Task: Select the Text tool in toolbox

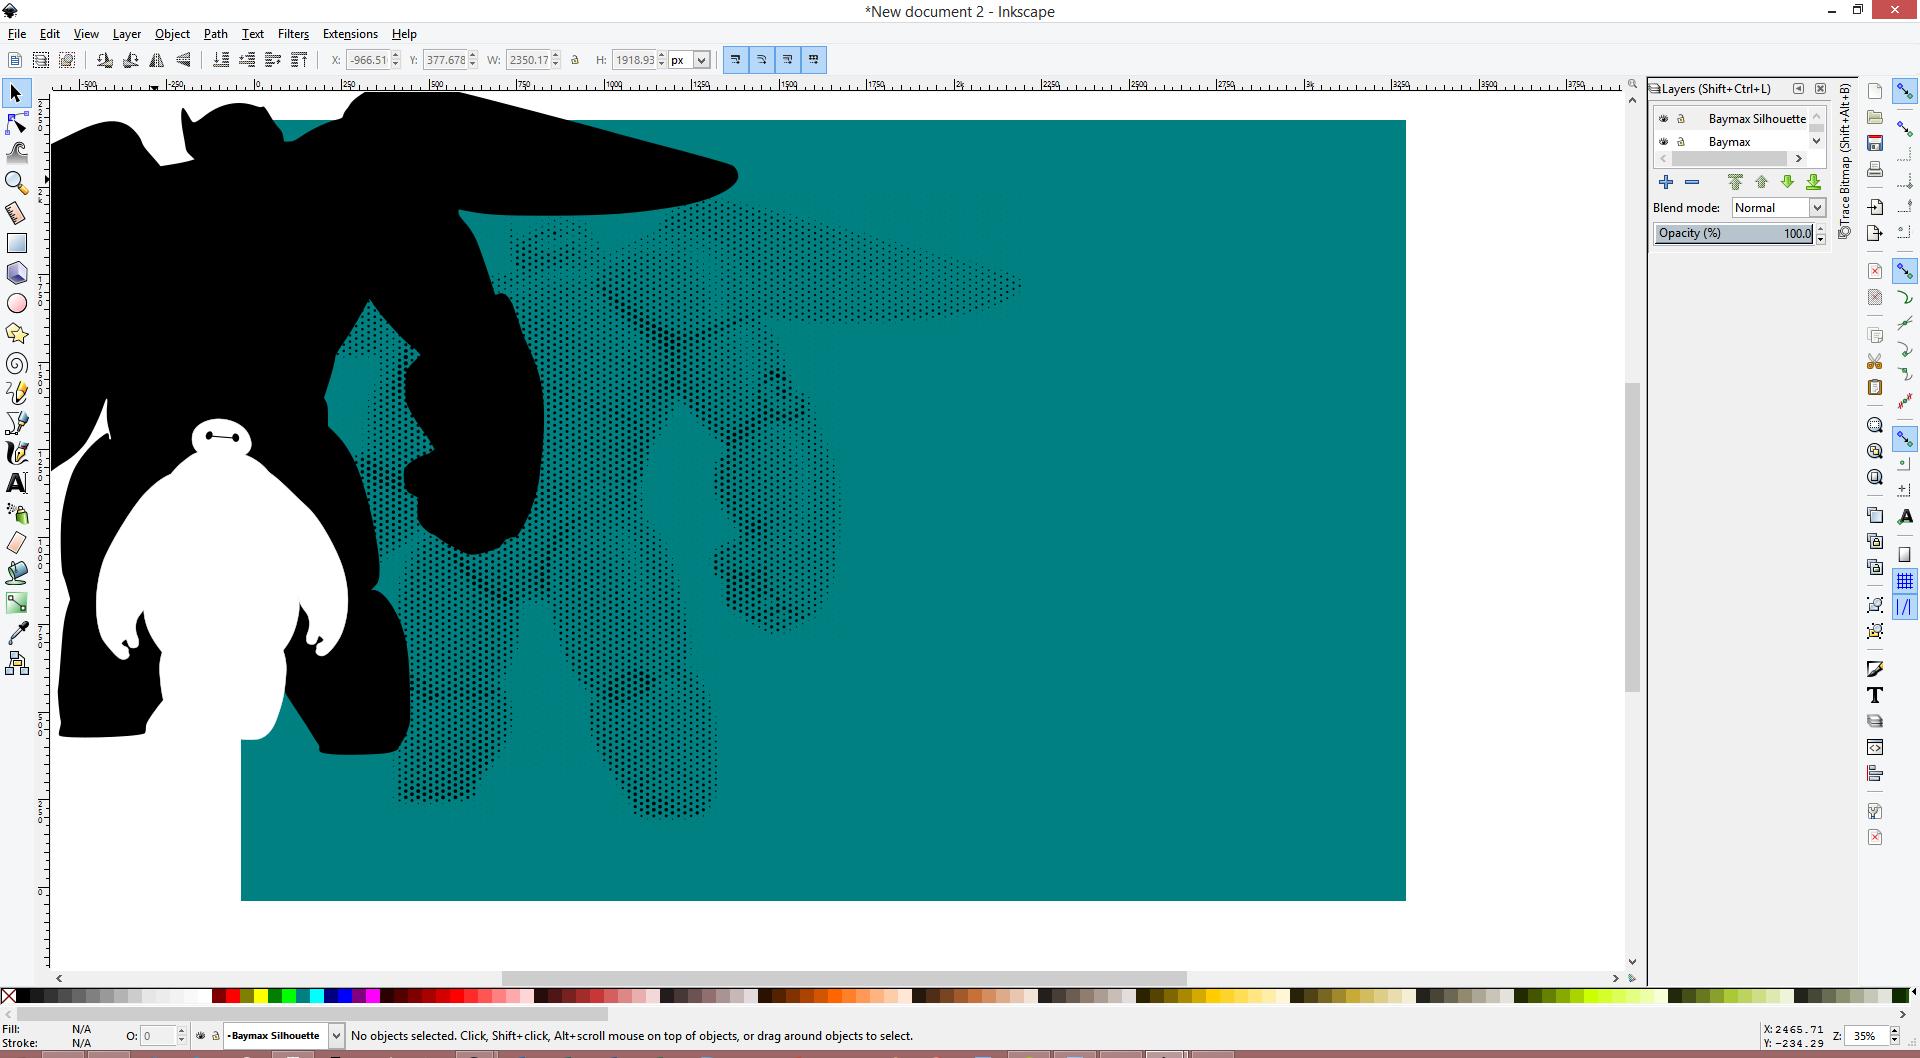Action: point(16,483)
